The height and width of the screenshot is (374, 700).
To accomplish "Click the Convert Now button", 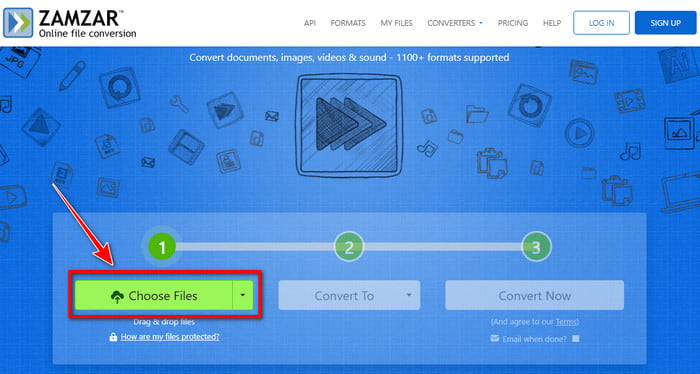I will tap(534, 295).
